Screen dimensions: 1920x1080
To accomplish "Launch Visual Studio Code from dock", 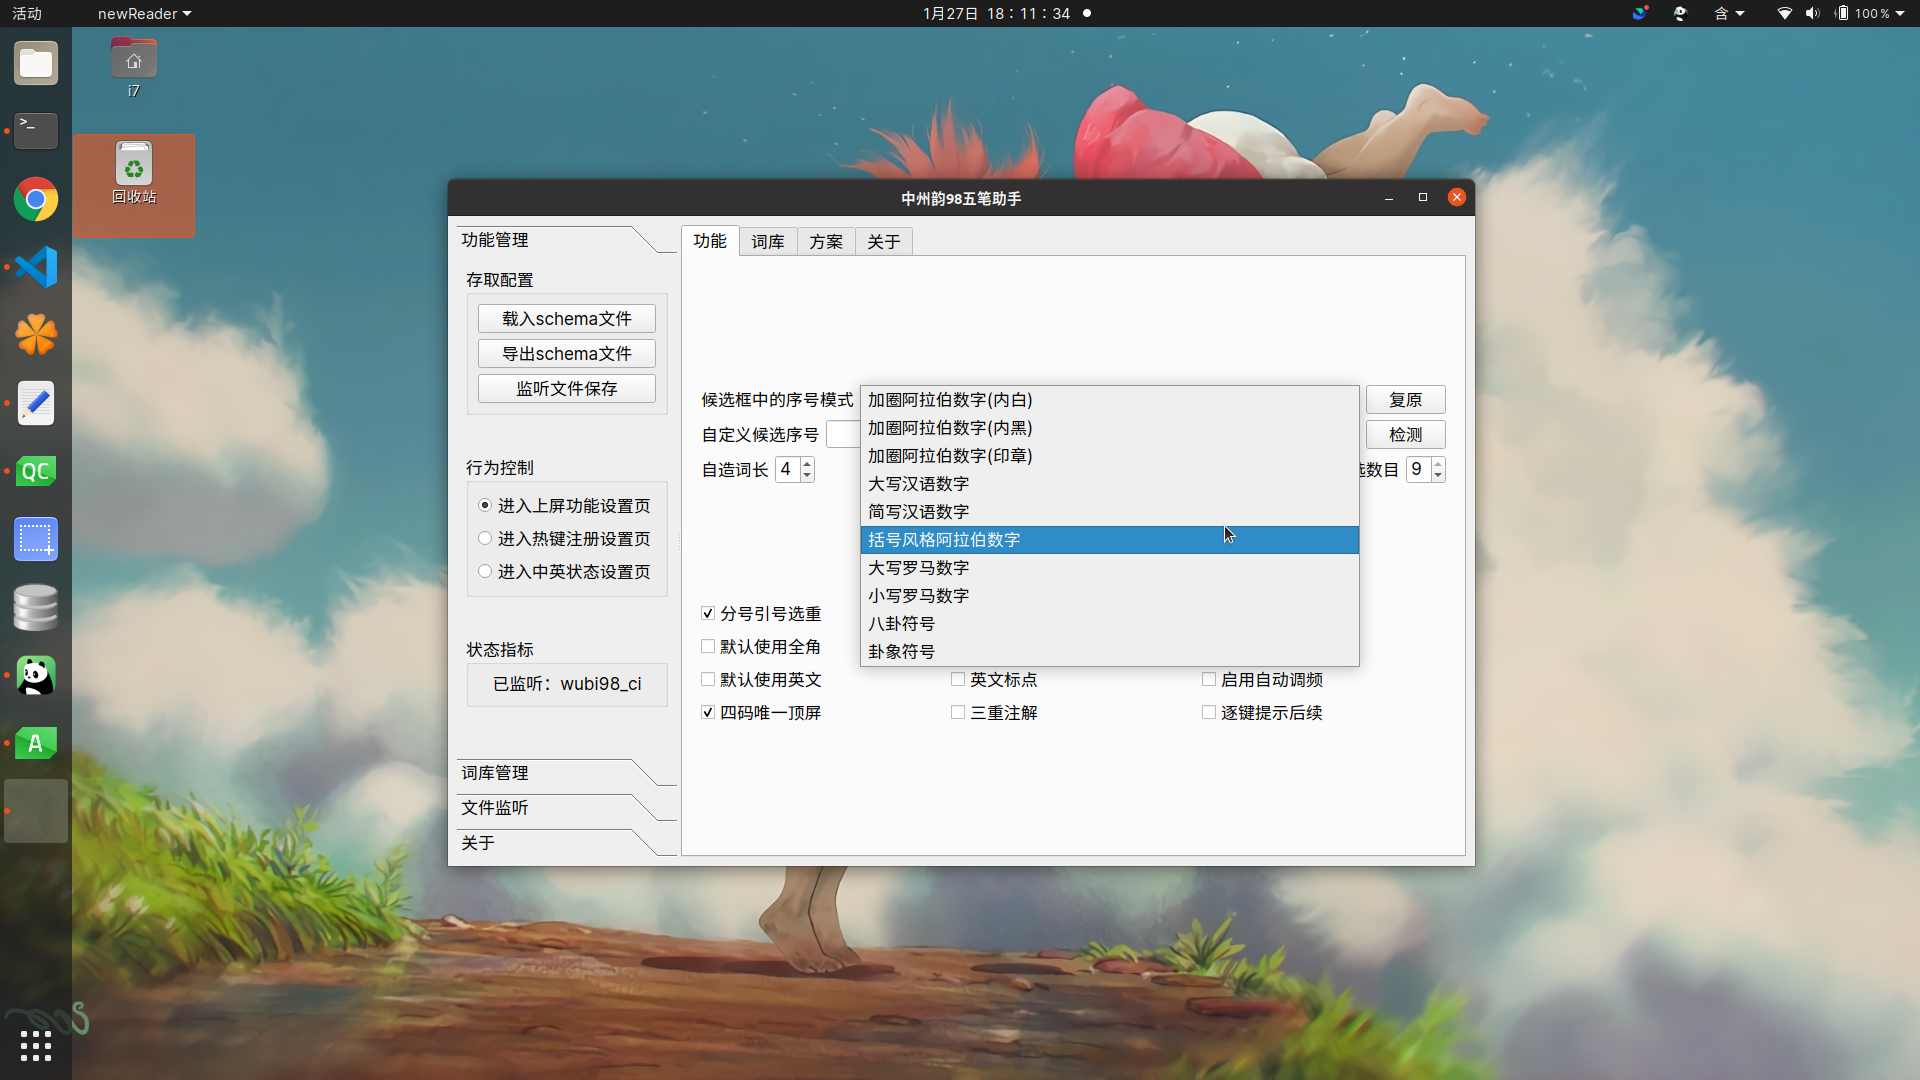I will 36,267.
